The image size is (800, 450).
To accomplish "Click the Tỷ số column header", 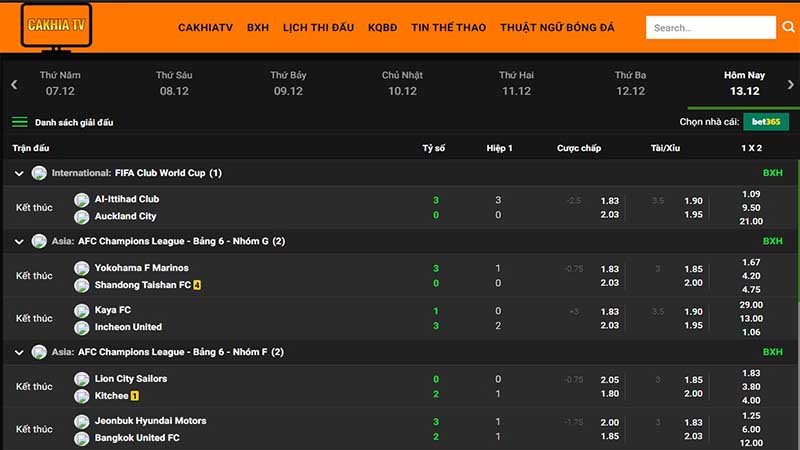I will [434, 148].
